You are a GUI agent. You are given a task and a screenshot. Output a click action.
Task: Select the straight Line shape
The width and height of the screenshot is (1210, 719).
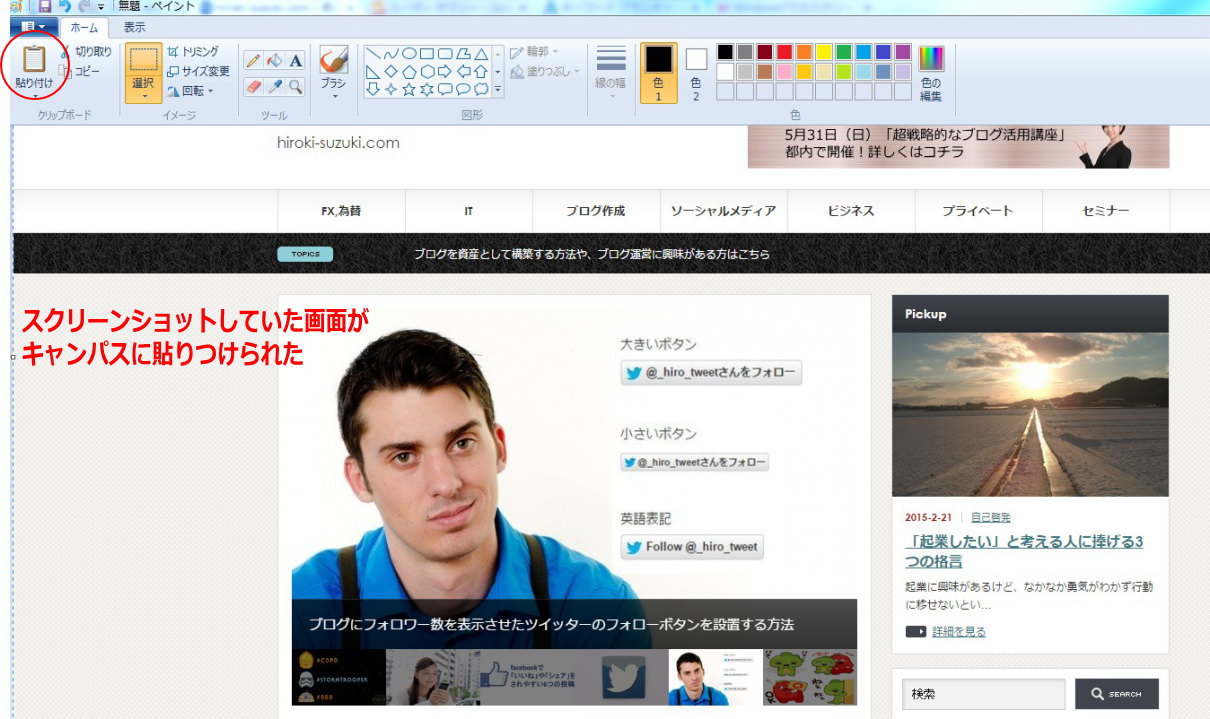373,53
